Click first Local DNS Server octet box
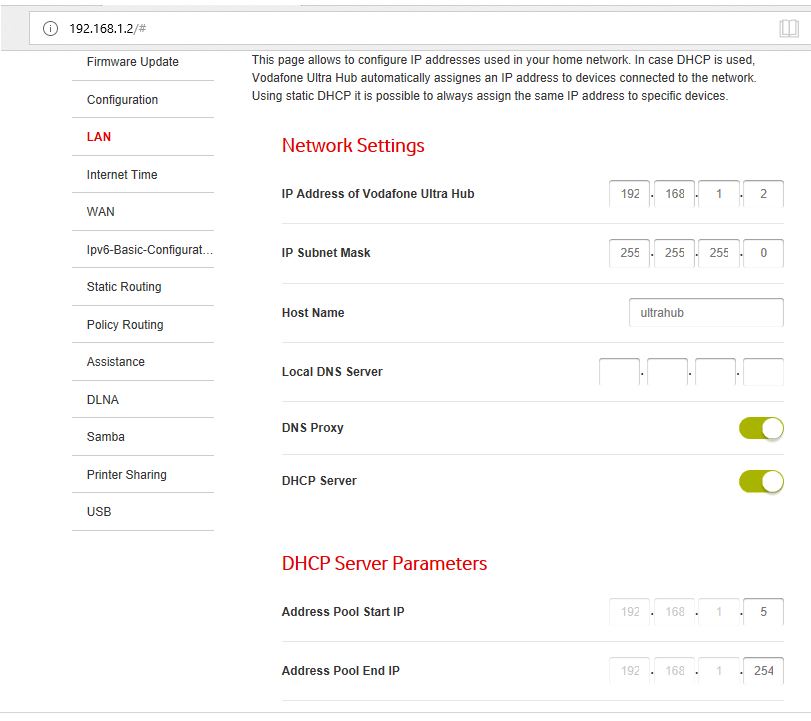The width and height of the screenshot is (811, 721). (619, 372)
